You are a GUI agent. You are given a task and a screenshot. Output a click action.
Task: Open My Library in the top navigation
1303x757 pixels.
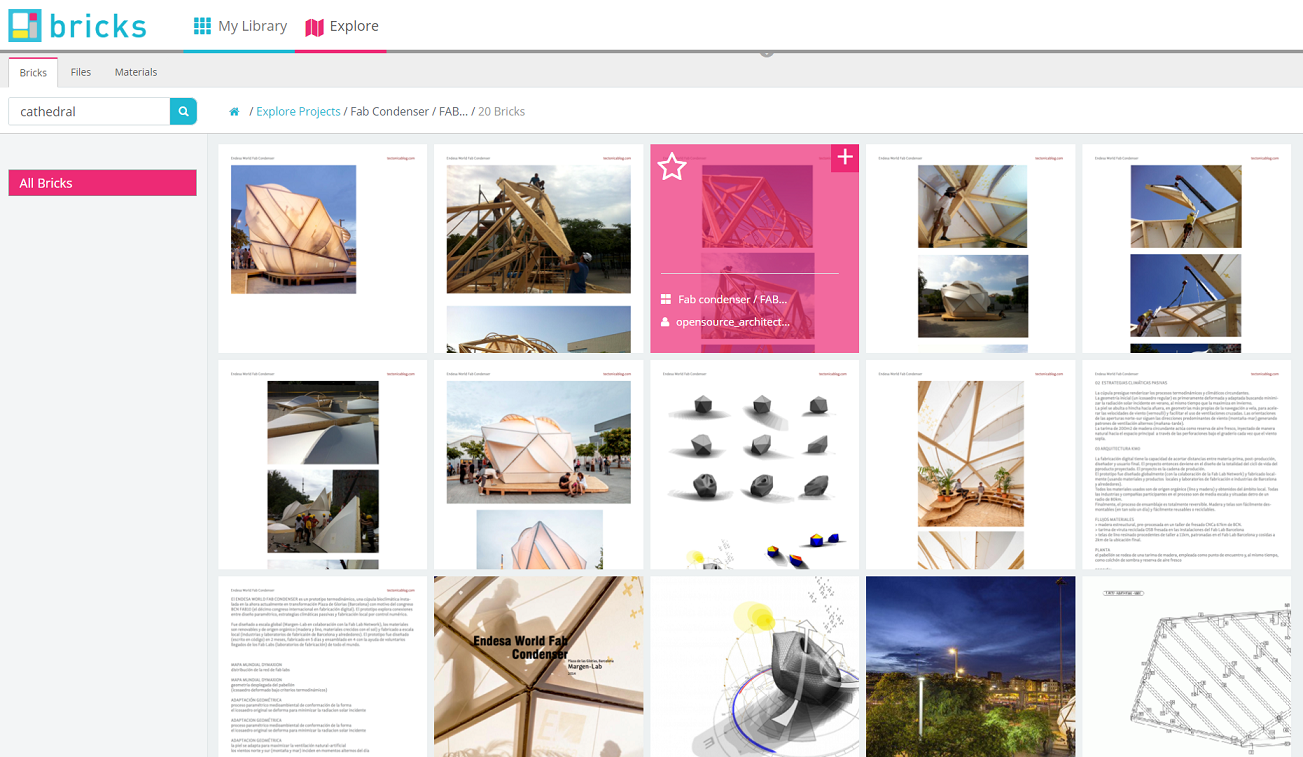(x=240, y=27)
